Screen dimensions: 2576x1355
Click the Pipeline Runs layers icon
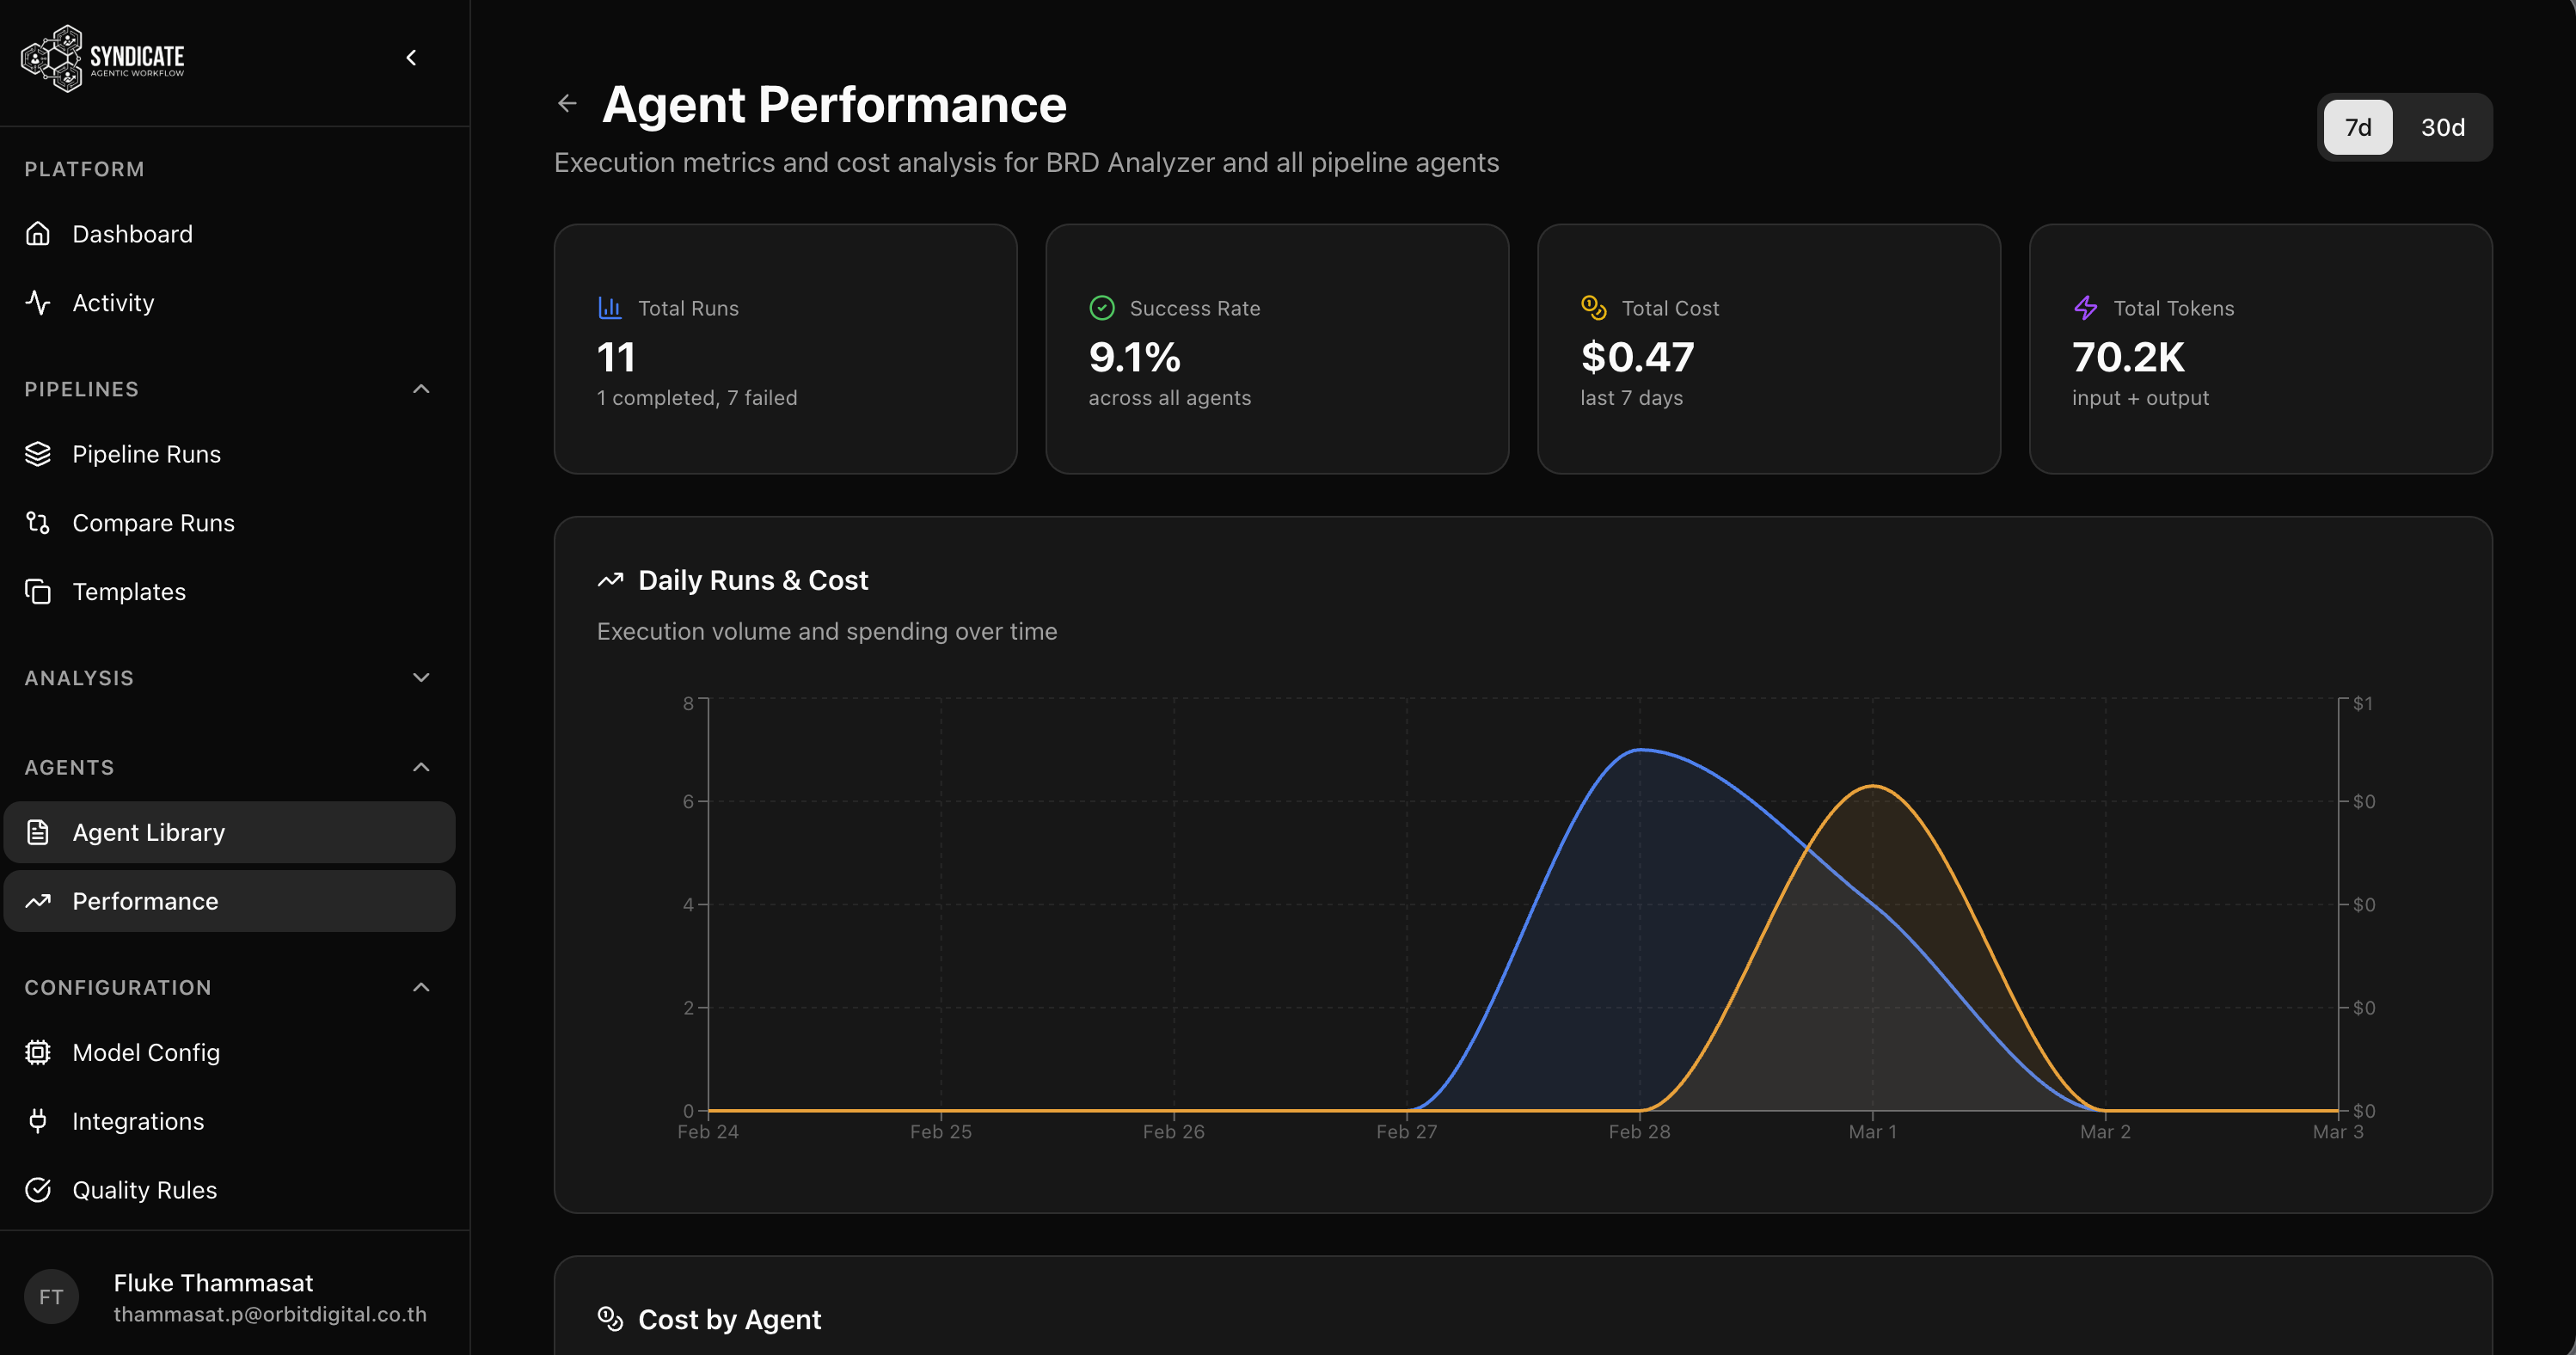(38, 454)
